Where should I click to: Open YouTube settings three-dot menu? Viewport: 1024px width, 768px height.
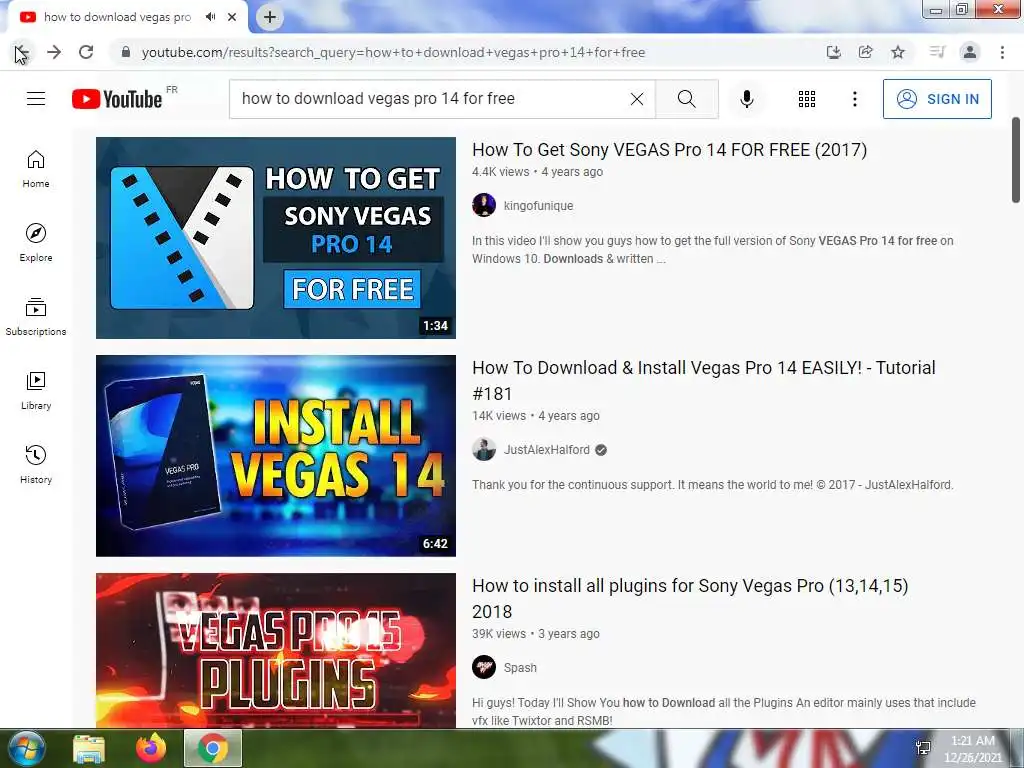click(x=855, y=99)
